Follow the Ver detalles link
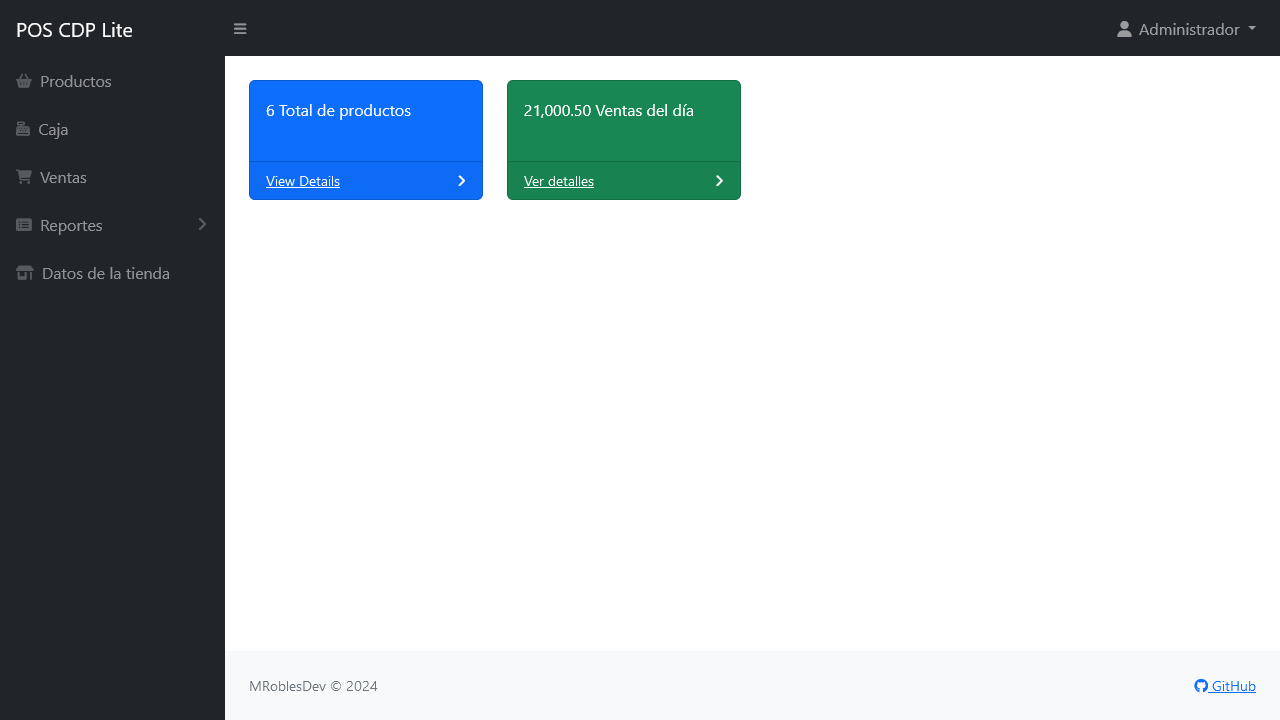The width and height of the screenshot is (1280, 720). click(559, 181)
